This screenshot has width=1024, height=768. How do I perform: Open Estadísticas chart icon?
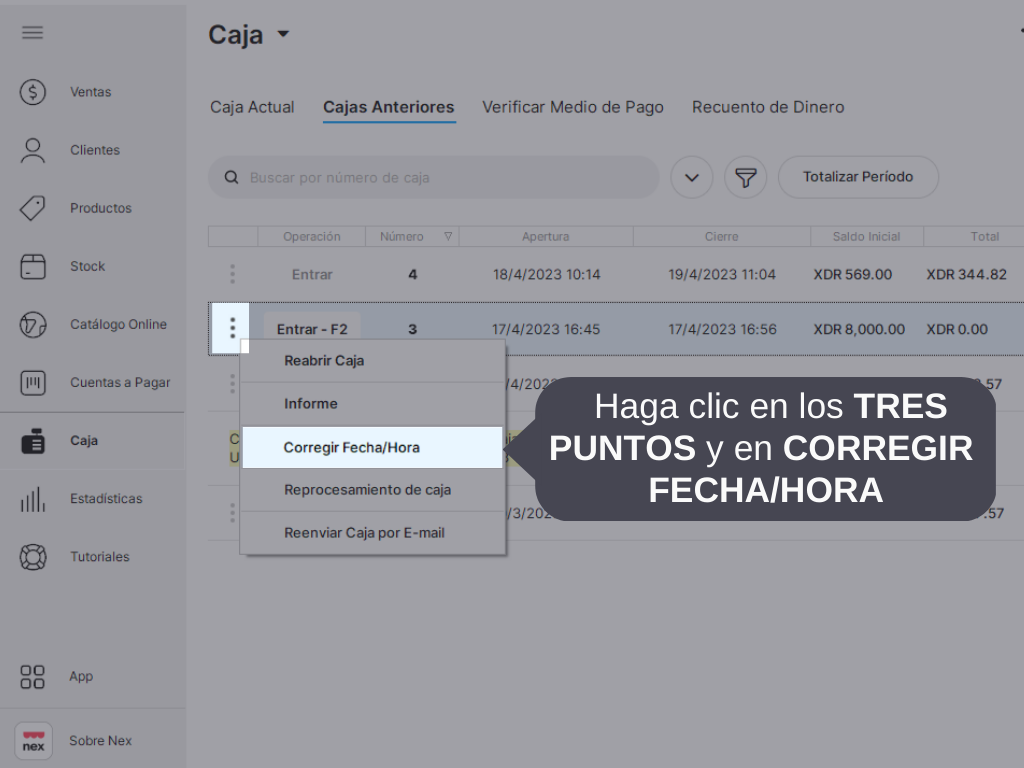(33, 498)
